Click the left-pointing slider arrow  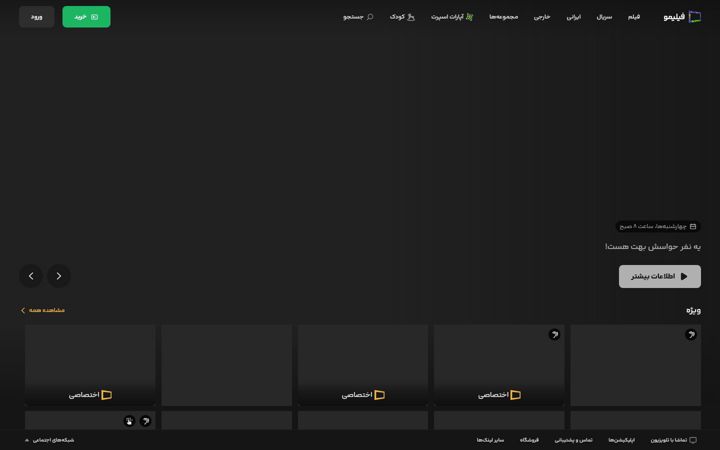31,276
